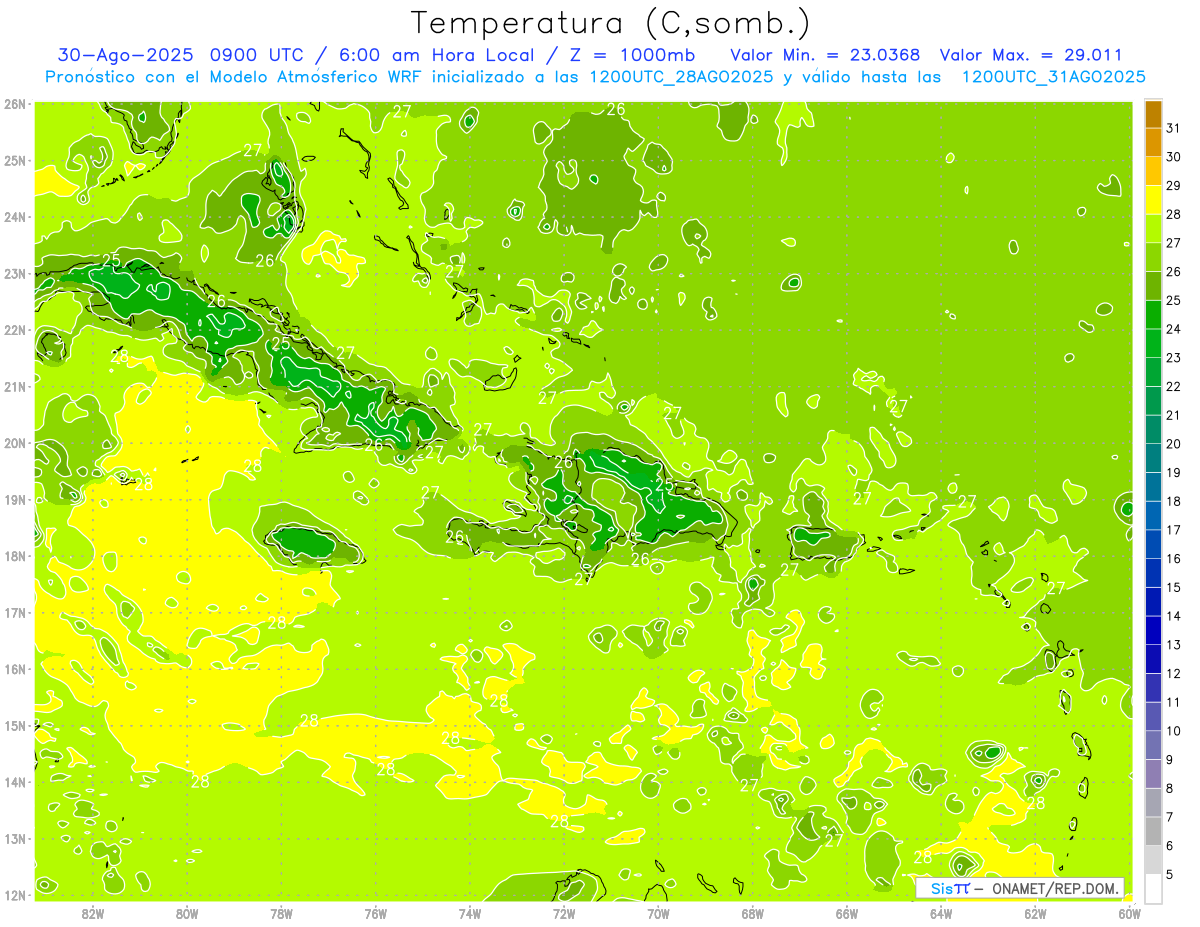Click the '17' label on the color scale
Screen dimensions: 1200x927
(x=1173, y=530)
